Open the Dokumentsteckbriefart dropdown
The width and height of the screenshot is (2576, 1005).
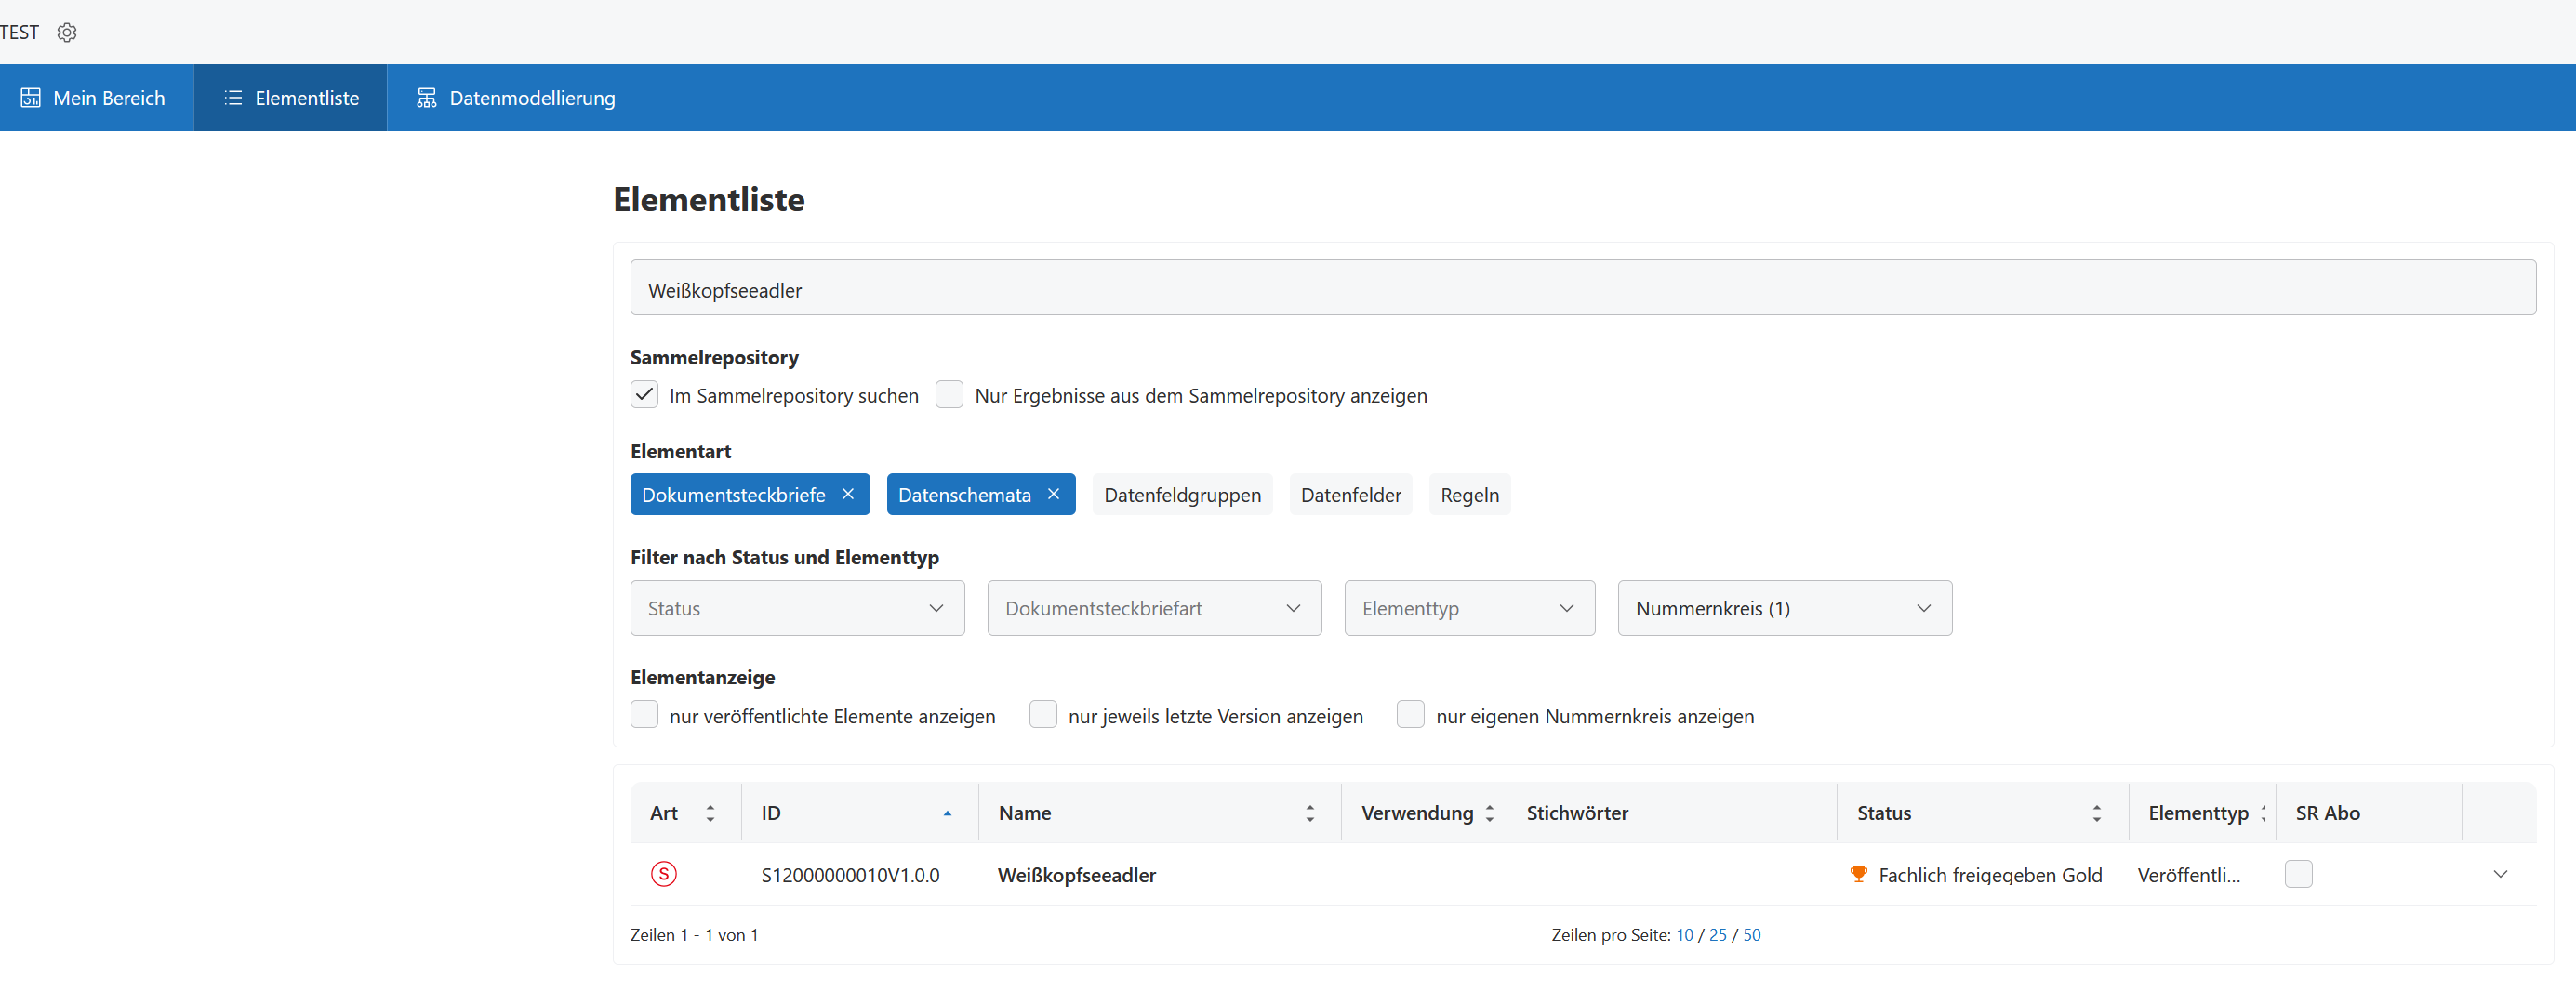click(x=1153, y=608)
